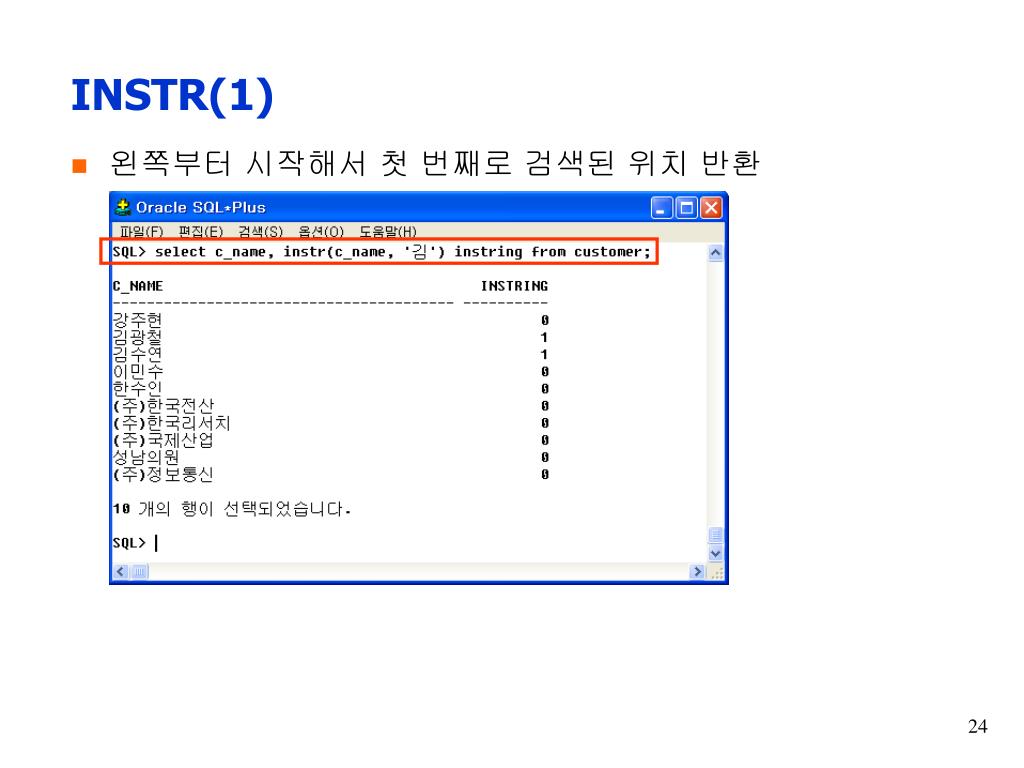Click the vertical scrollbar down arrow
The height and width of the screenshot is (768, 1024).
715,553
